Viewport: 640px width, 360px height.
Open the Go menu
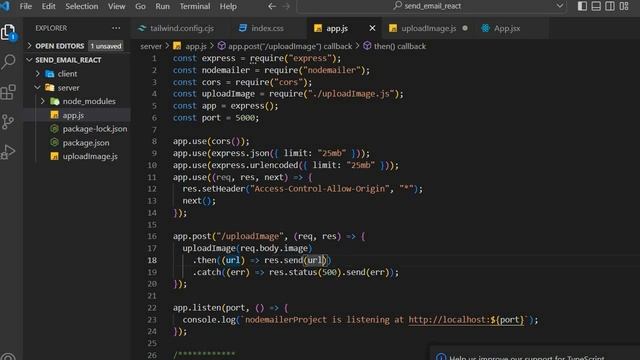click(140, 6)
